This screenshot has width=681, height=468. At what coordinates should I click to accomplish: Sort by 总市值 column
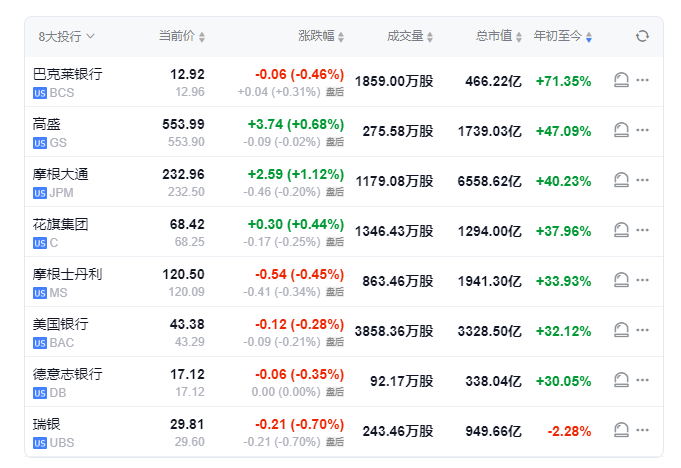[499, 36]
